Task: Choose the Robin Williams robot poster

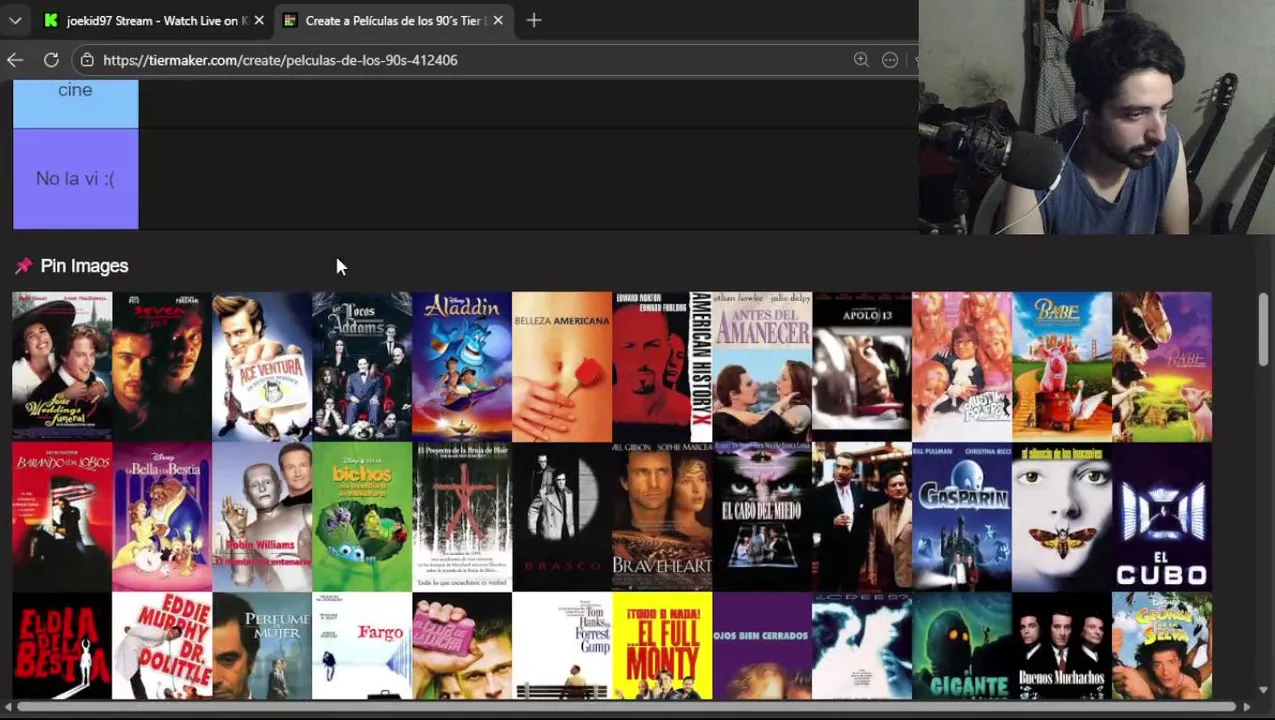Action: (262, 517)
